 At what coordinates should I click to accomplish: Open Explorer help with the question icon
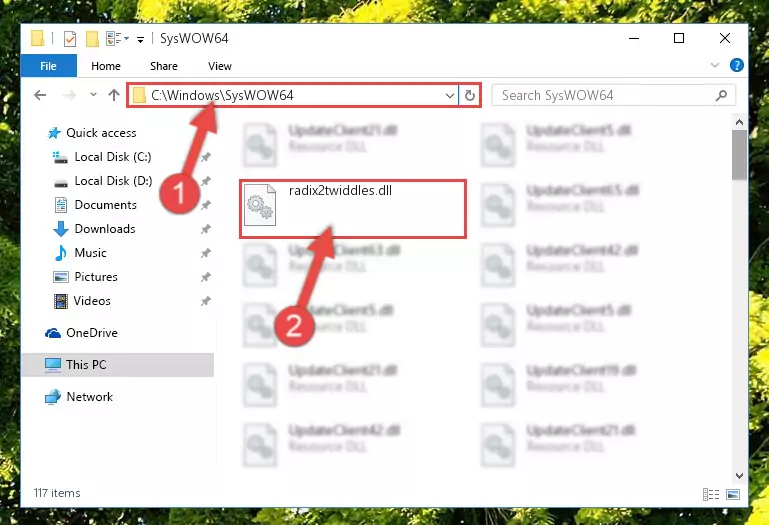737,65
